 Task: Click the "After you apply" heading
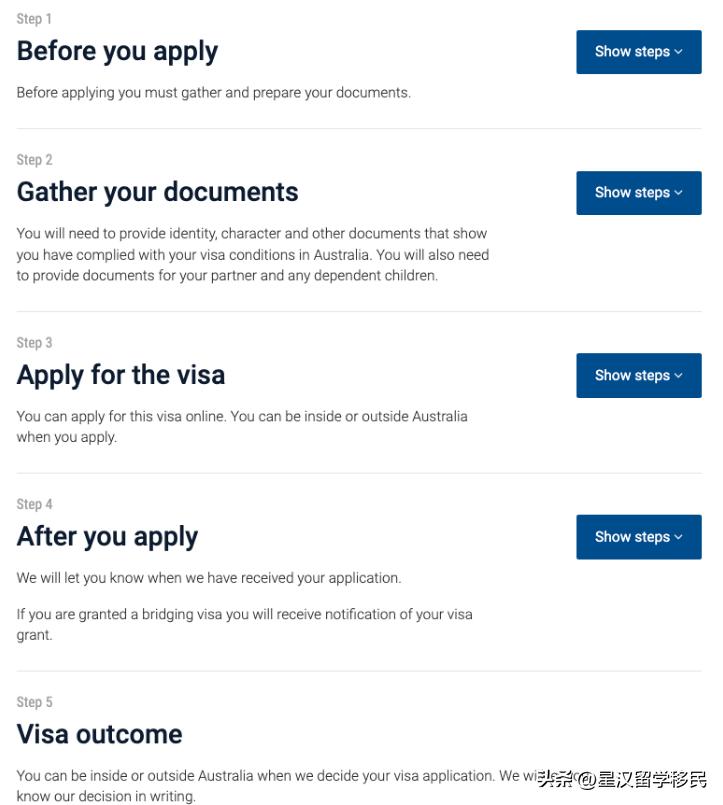click(x=107, y=537)
